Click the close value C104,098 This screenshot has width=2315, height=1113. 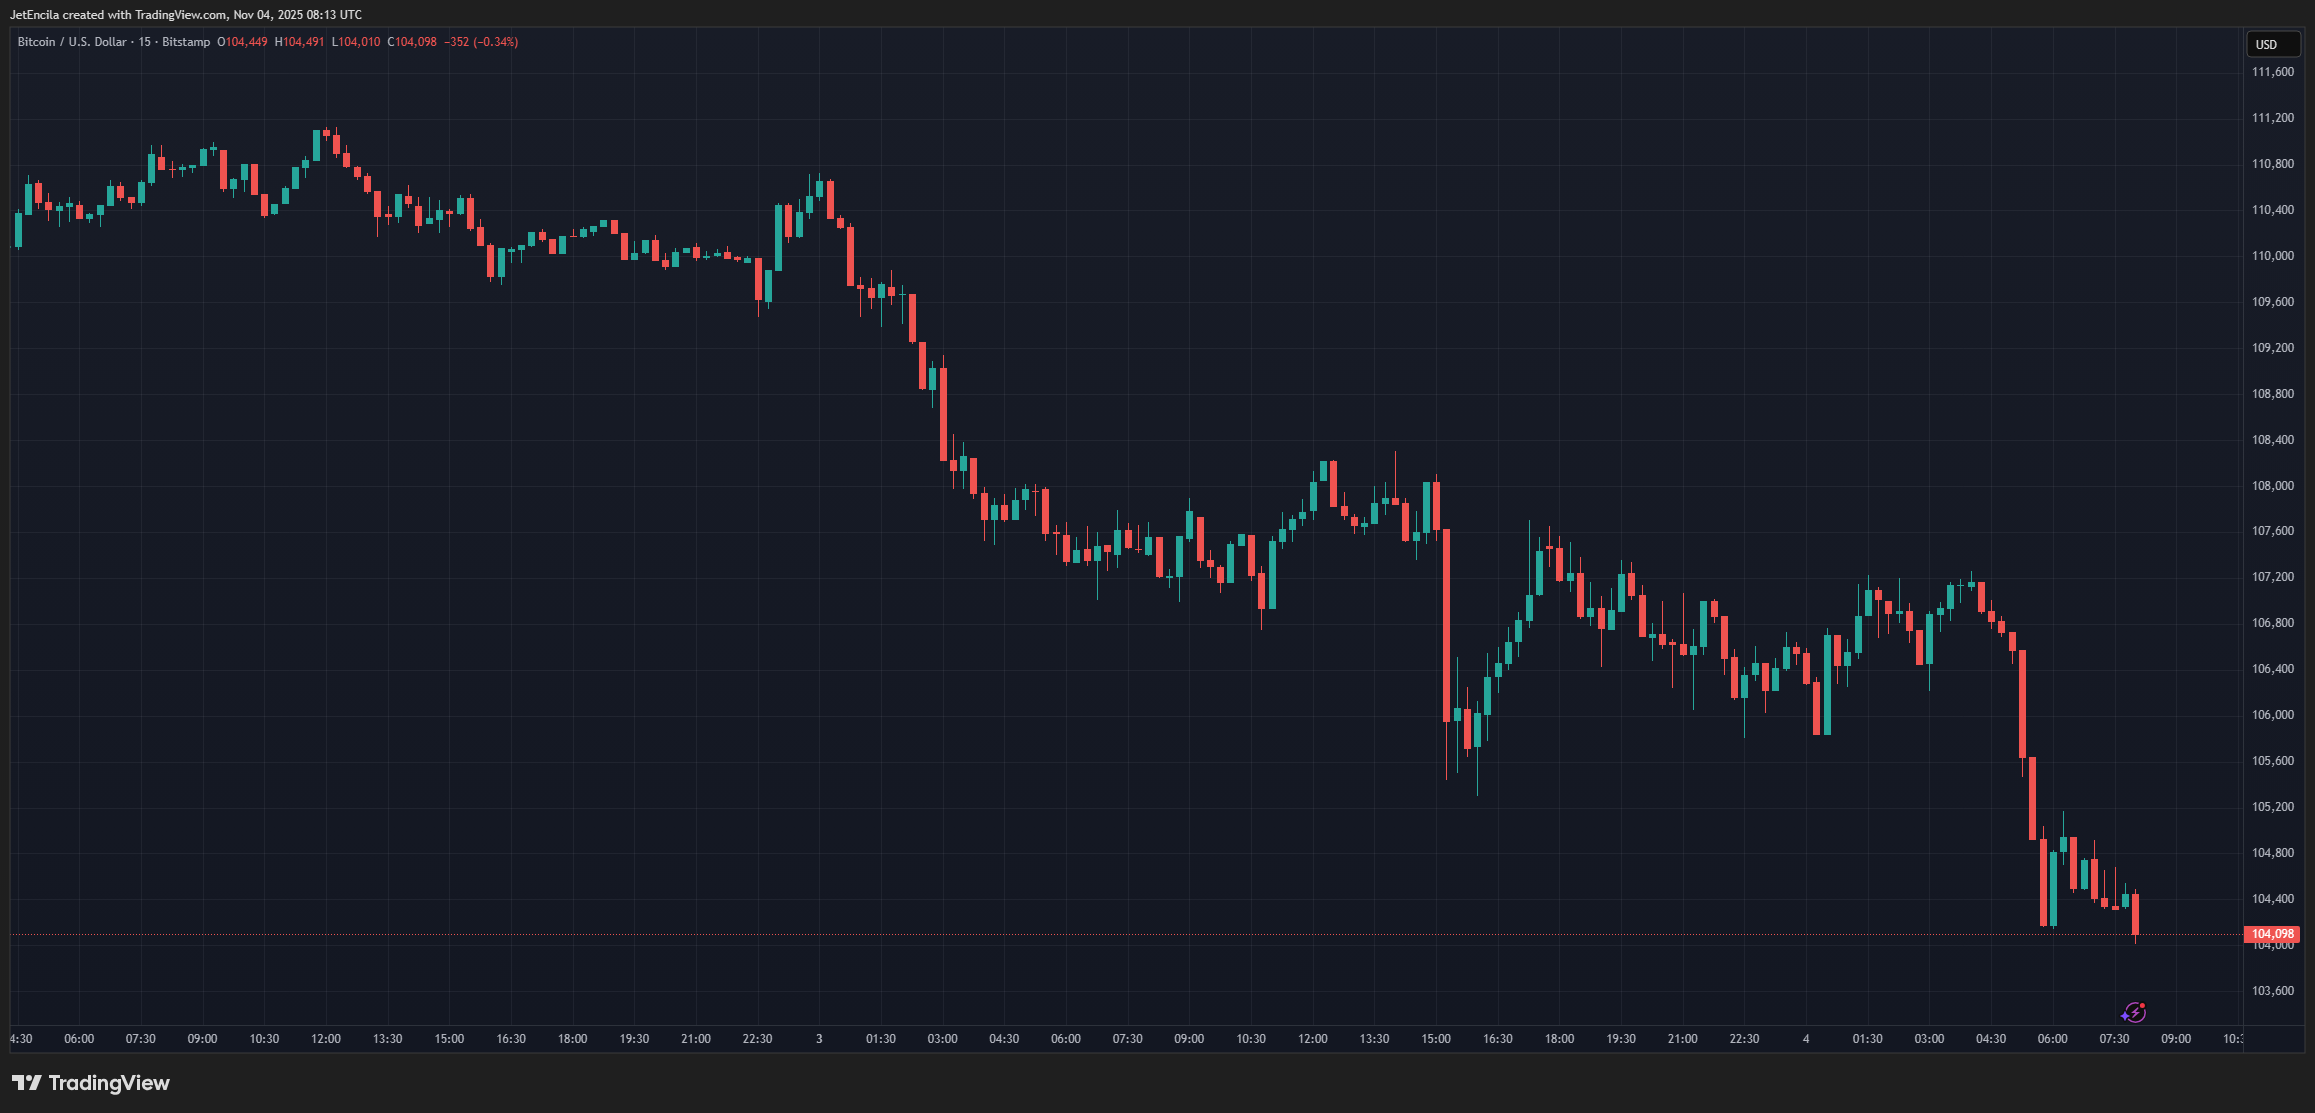point(412,42)
